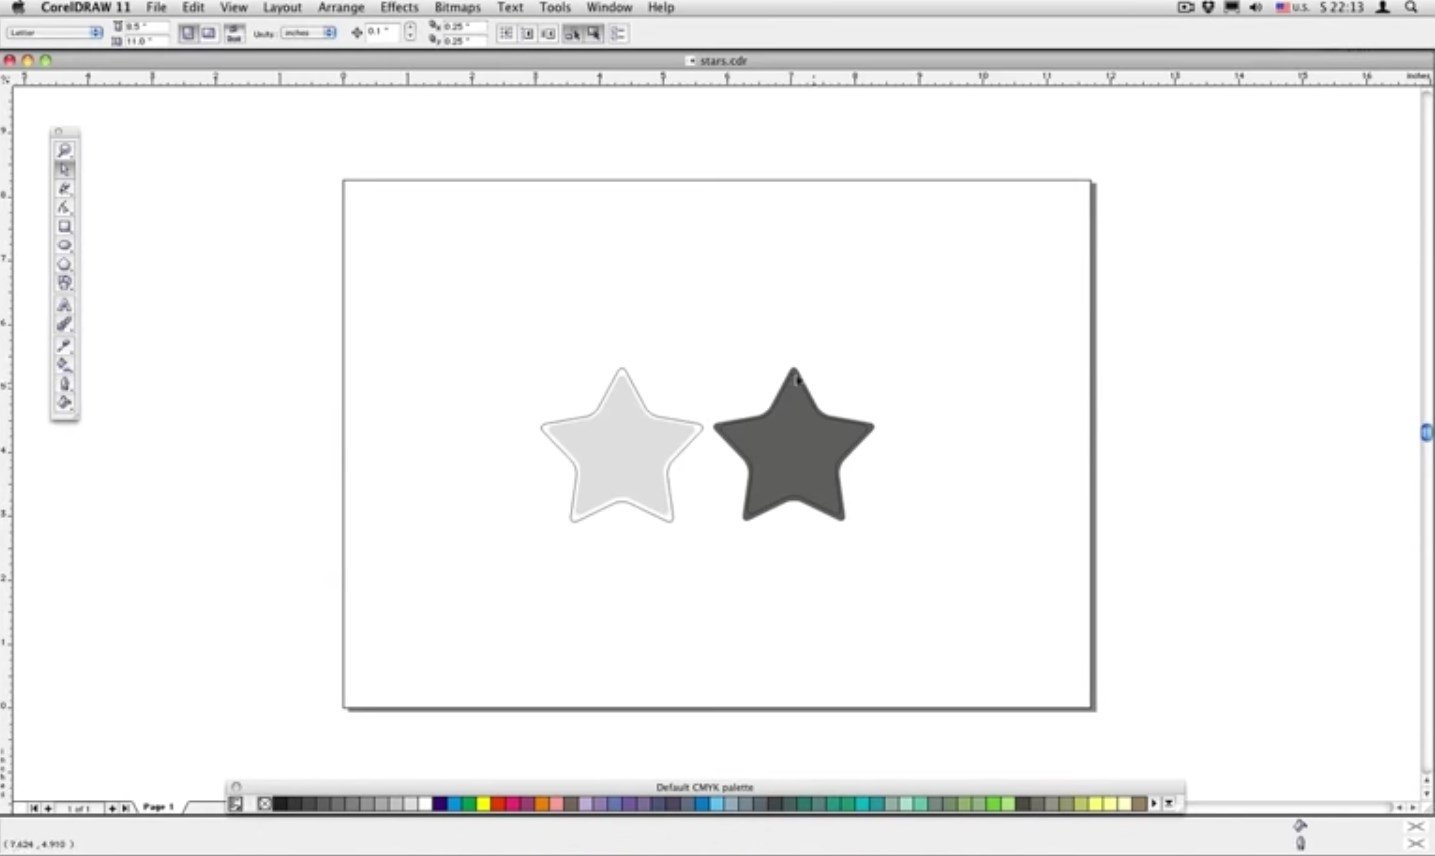This screenshot has width=1435, height=856.
Task: Open the Units inches dropdown
Action: pos(308,33)
